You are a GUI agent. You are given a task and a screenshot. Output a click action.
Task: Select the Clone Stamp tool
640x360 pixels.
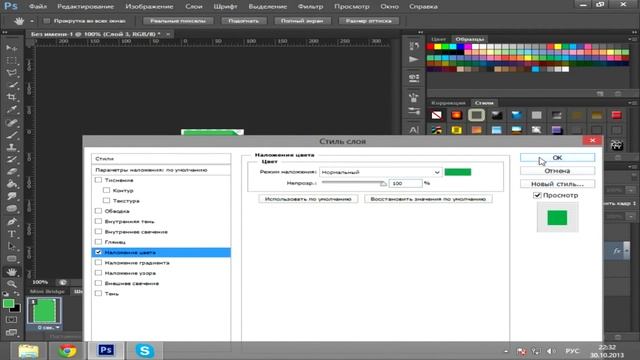point(11,147)
